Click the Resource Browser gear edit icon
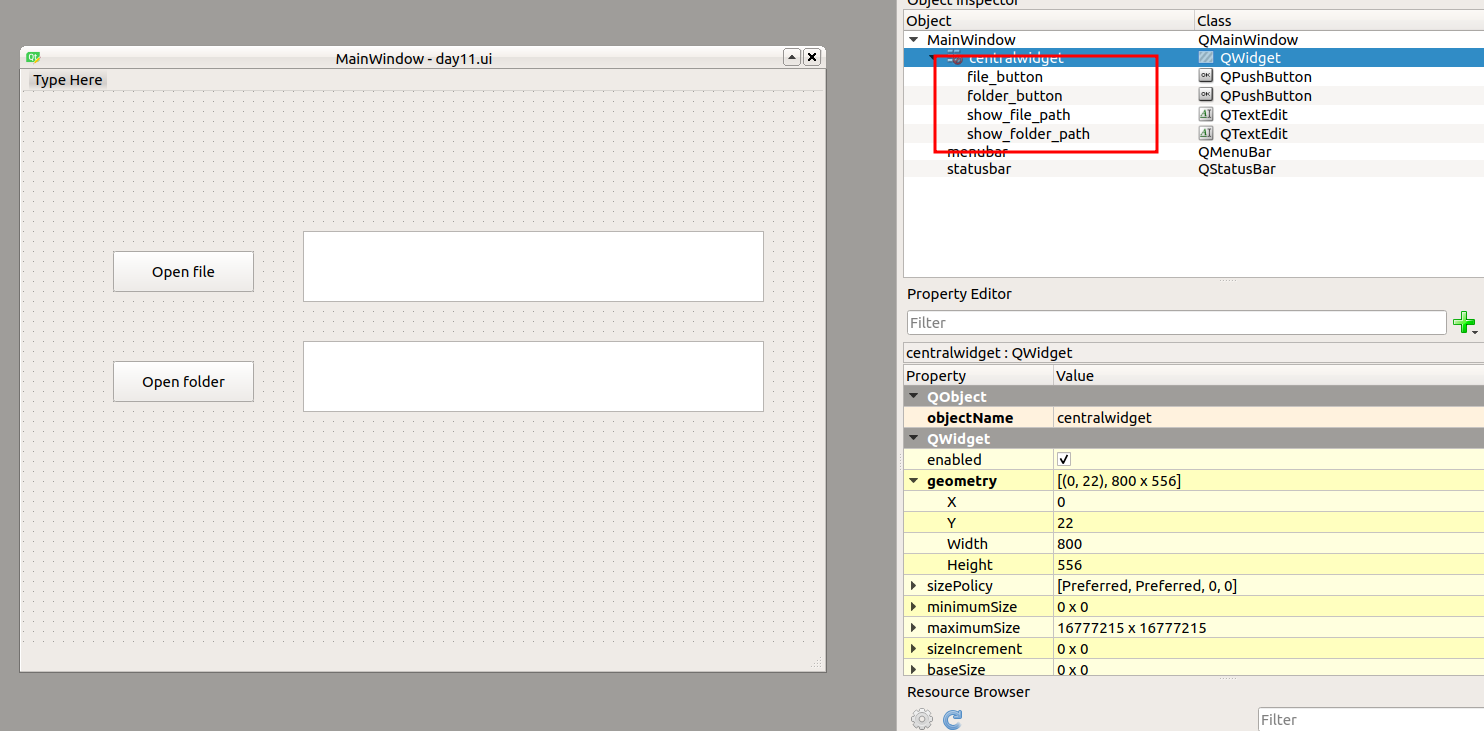 pyautogui.click(x=921, y=719)
